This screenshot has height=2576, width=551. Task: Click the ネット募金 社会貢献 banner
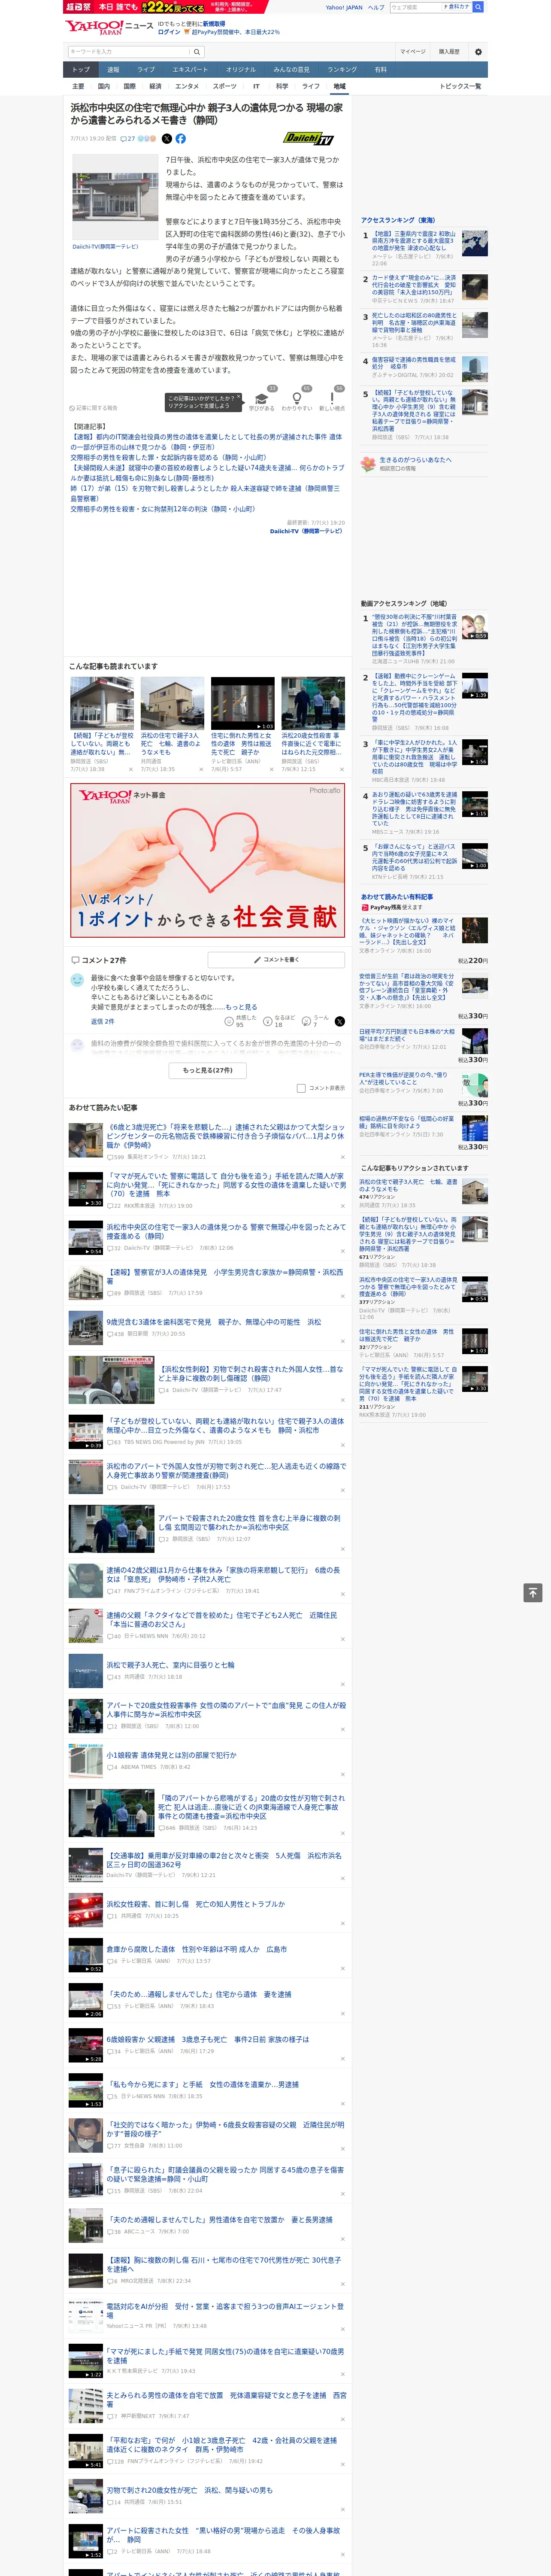coord(208,860)
